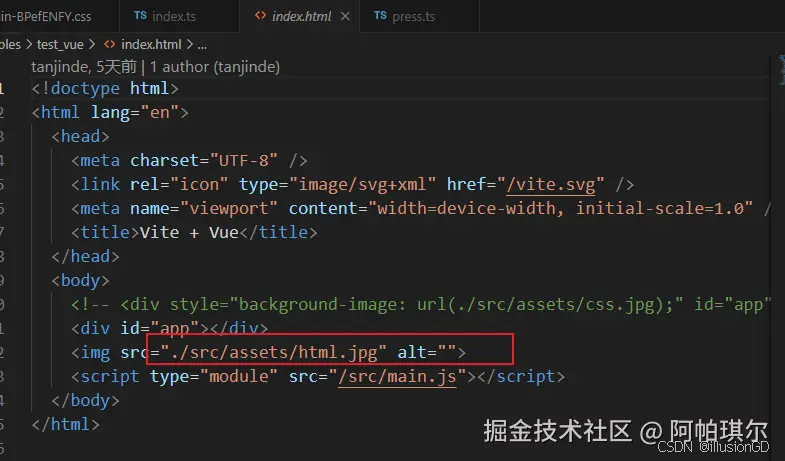
Task: Select index.html in the breadcrumb path
Action: pyautogui.click(x=151, y=45)
